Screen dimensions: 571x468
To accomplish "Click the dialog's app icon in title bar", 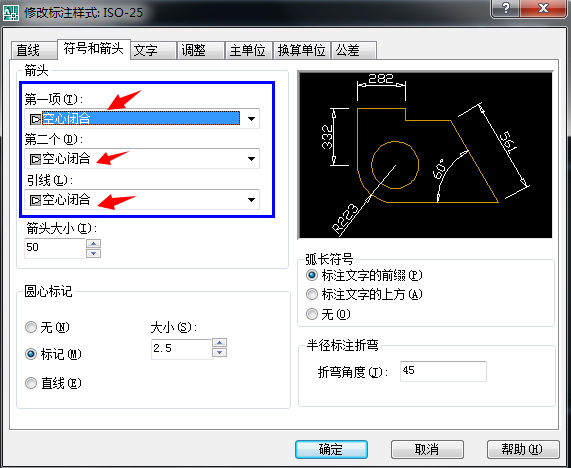I will [x=11, y=12].
